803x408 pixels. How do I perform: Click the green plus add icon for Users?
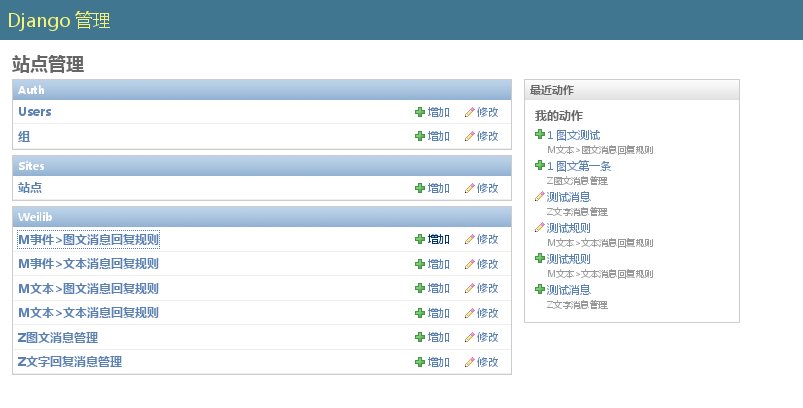(420, 112)
